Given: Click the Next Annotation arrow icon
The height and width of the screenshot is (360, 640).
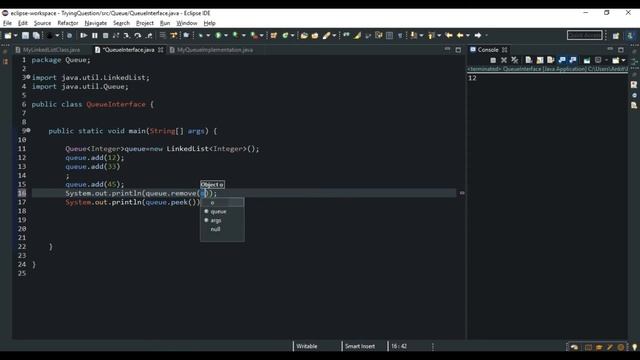Looking at the screenshot, I should tap(413, 36).
